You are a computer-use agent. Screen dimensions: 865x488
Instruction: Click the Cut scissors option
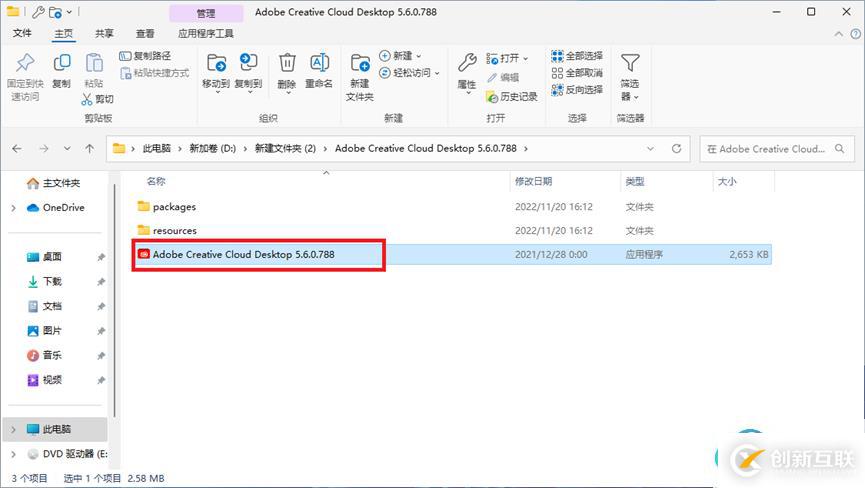(98, 99)
